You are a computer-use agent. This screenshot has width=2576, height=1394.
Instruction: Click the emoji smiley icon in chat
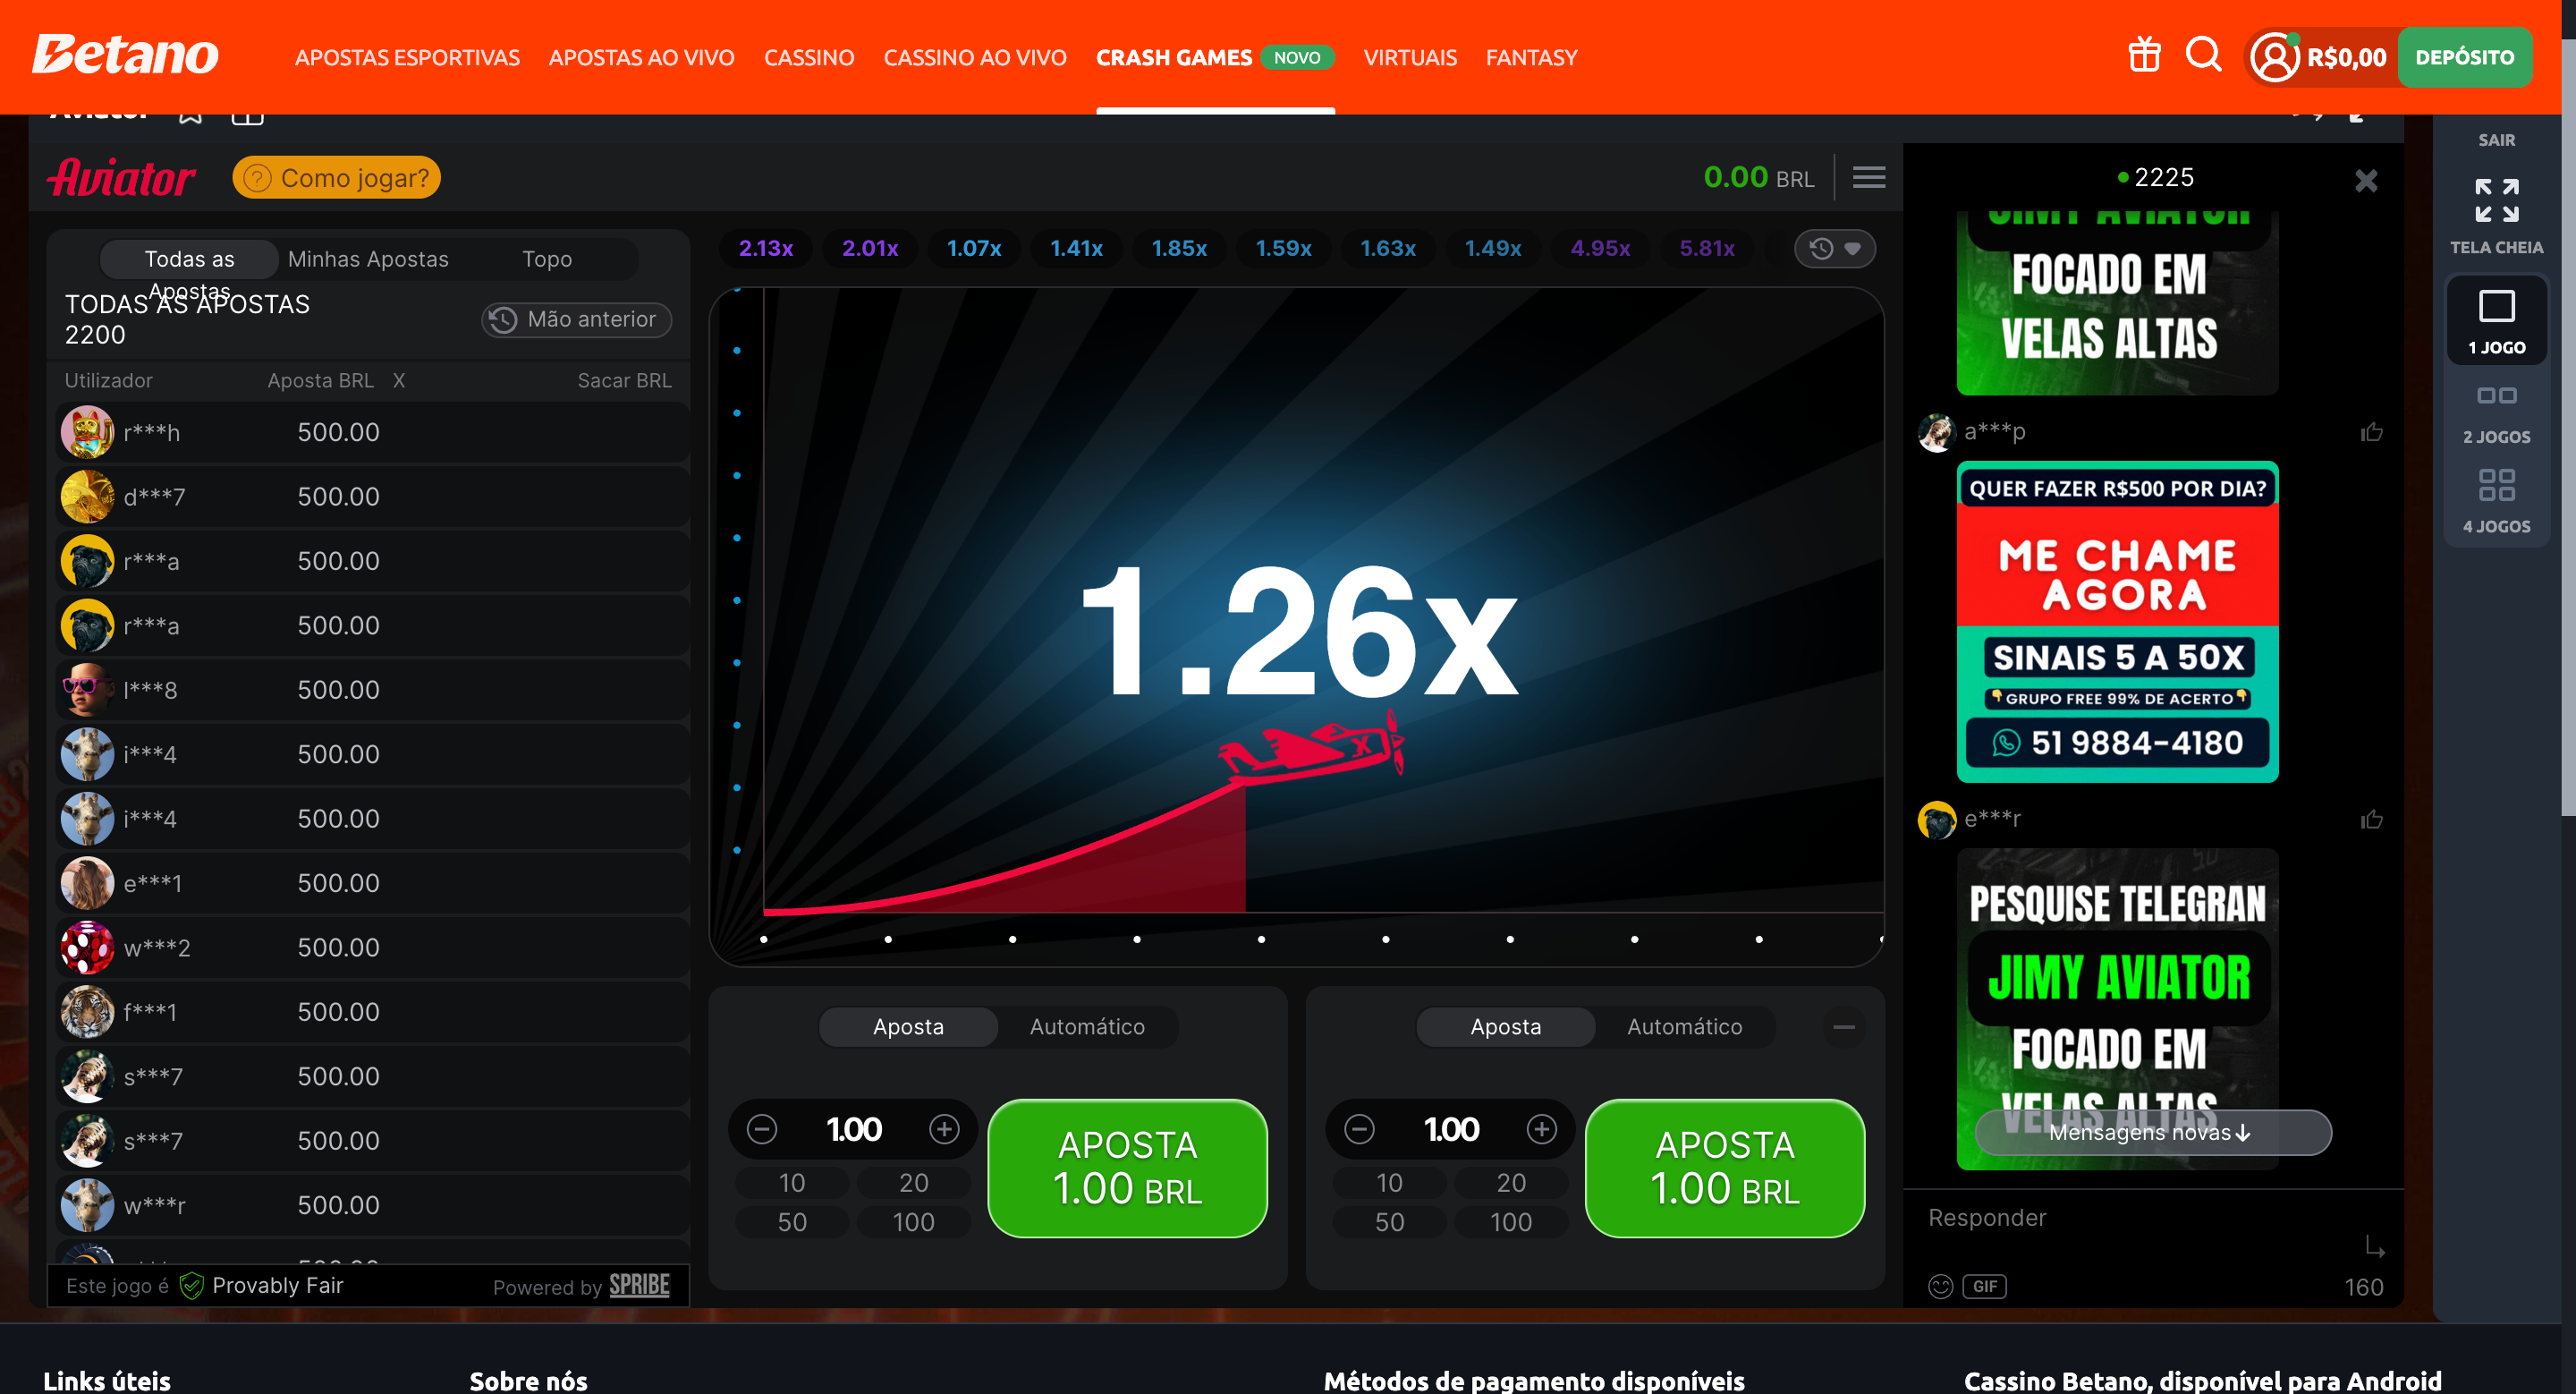pyautogui.click(x=1940, y=1286)
